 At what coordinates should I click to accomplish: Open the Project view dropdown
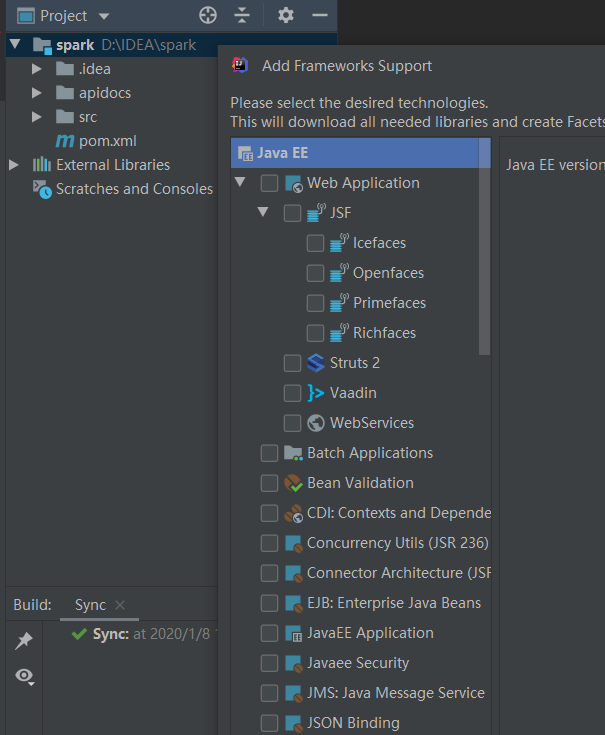(104, 17)
